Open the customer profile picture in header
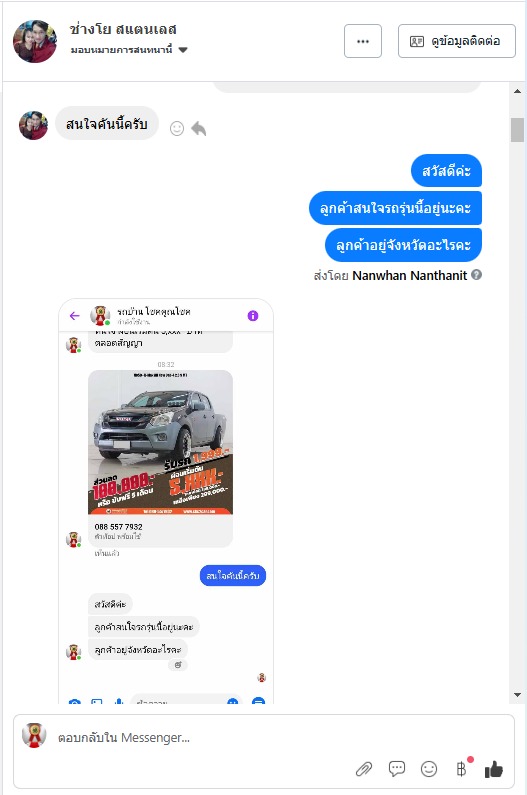The width and height of the screenshot is (527, 795). [x=35, y=42]
